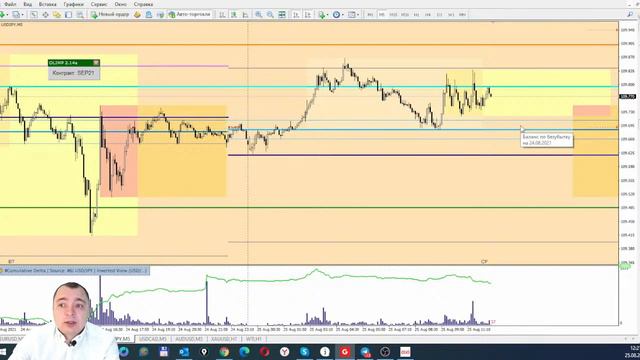
Task: Click the Templates toolbar icon
Action: (351, 15)
